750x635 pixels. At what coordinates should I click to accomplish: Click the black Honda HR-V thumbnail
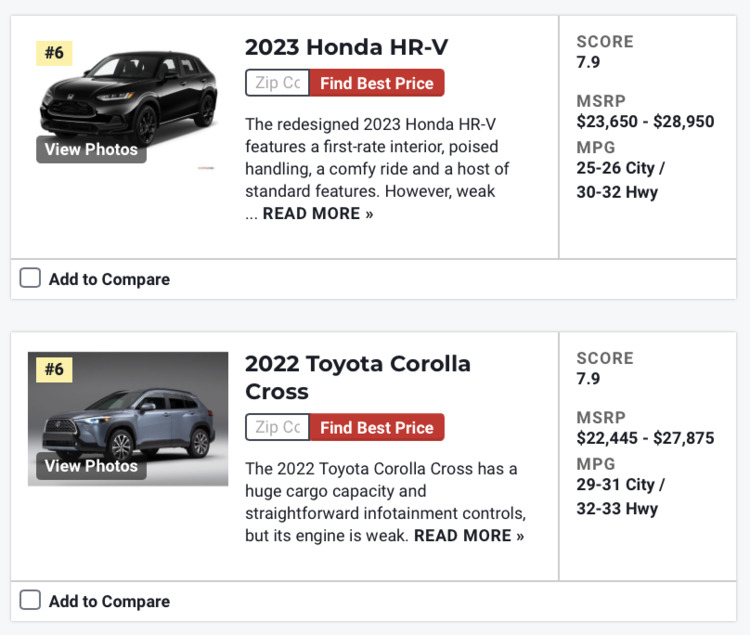(x=128, y=98)
